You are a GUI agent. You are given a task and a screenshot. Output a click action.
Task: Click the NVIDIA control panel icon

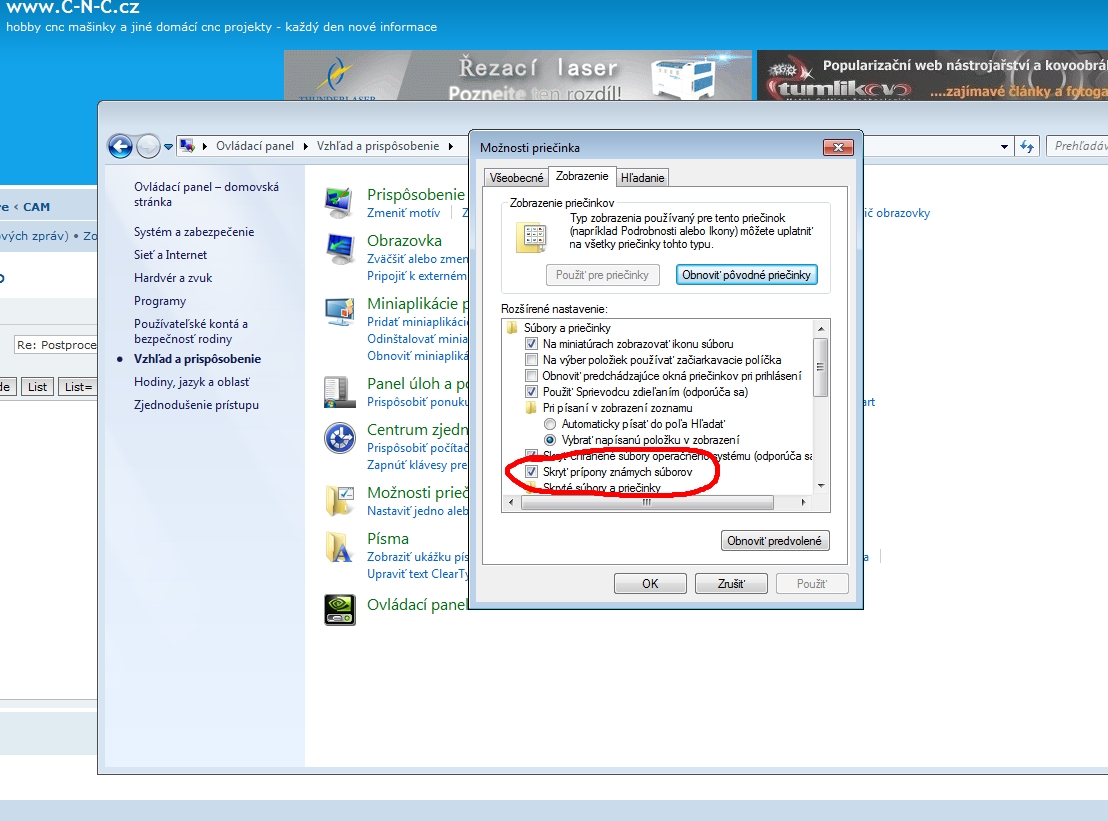pos(339,609)
